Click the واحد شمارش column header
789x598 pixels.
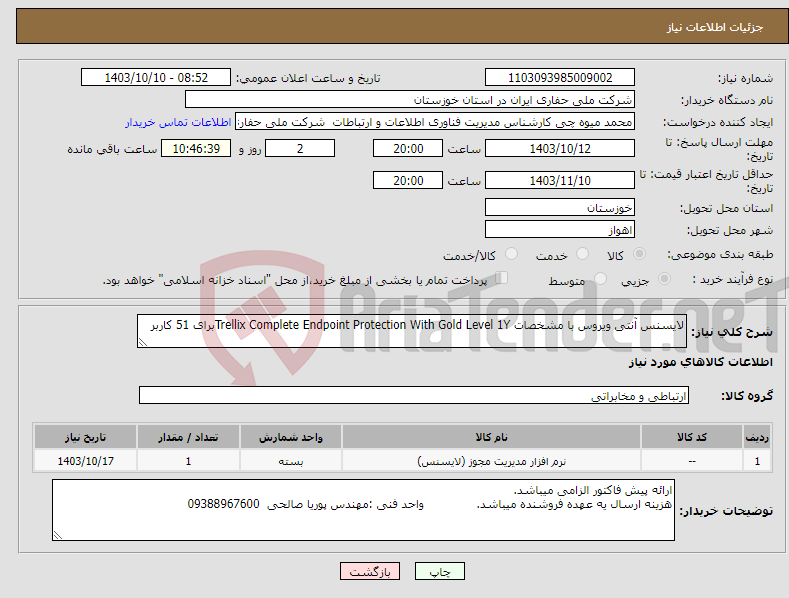point(291,437)
